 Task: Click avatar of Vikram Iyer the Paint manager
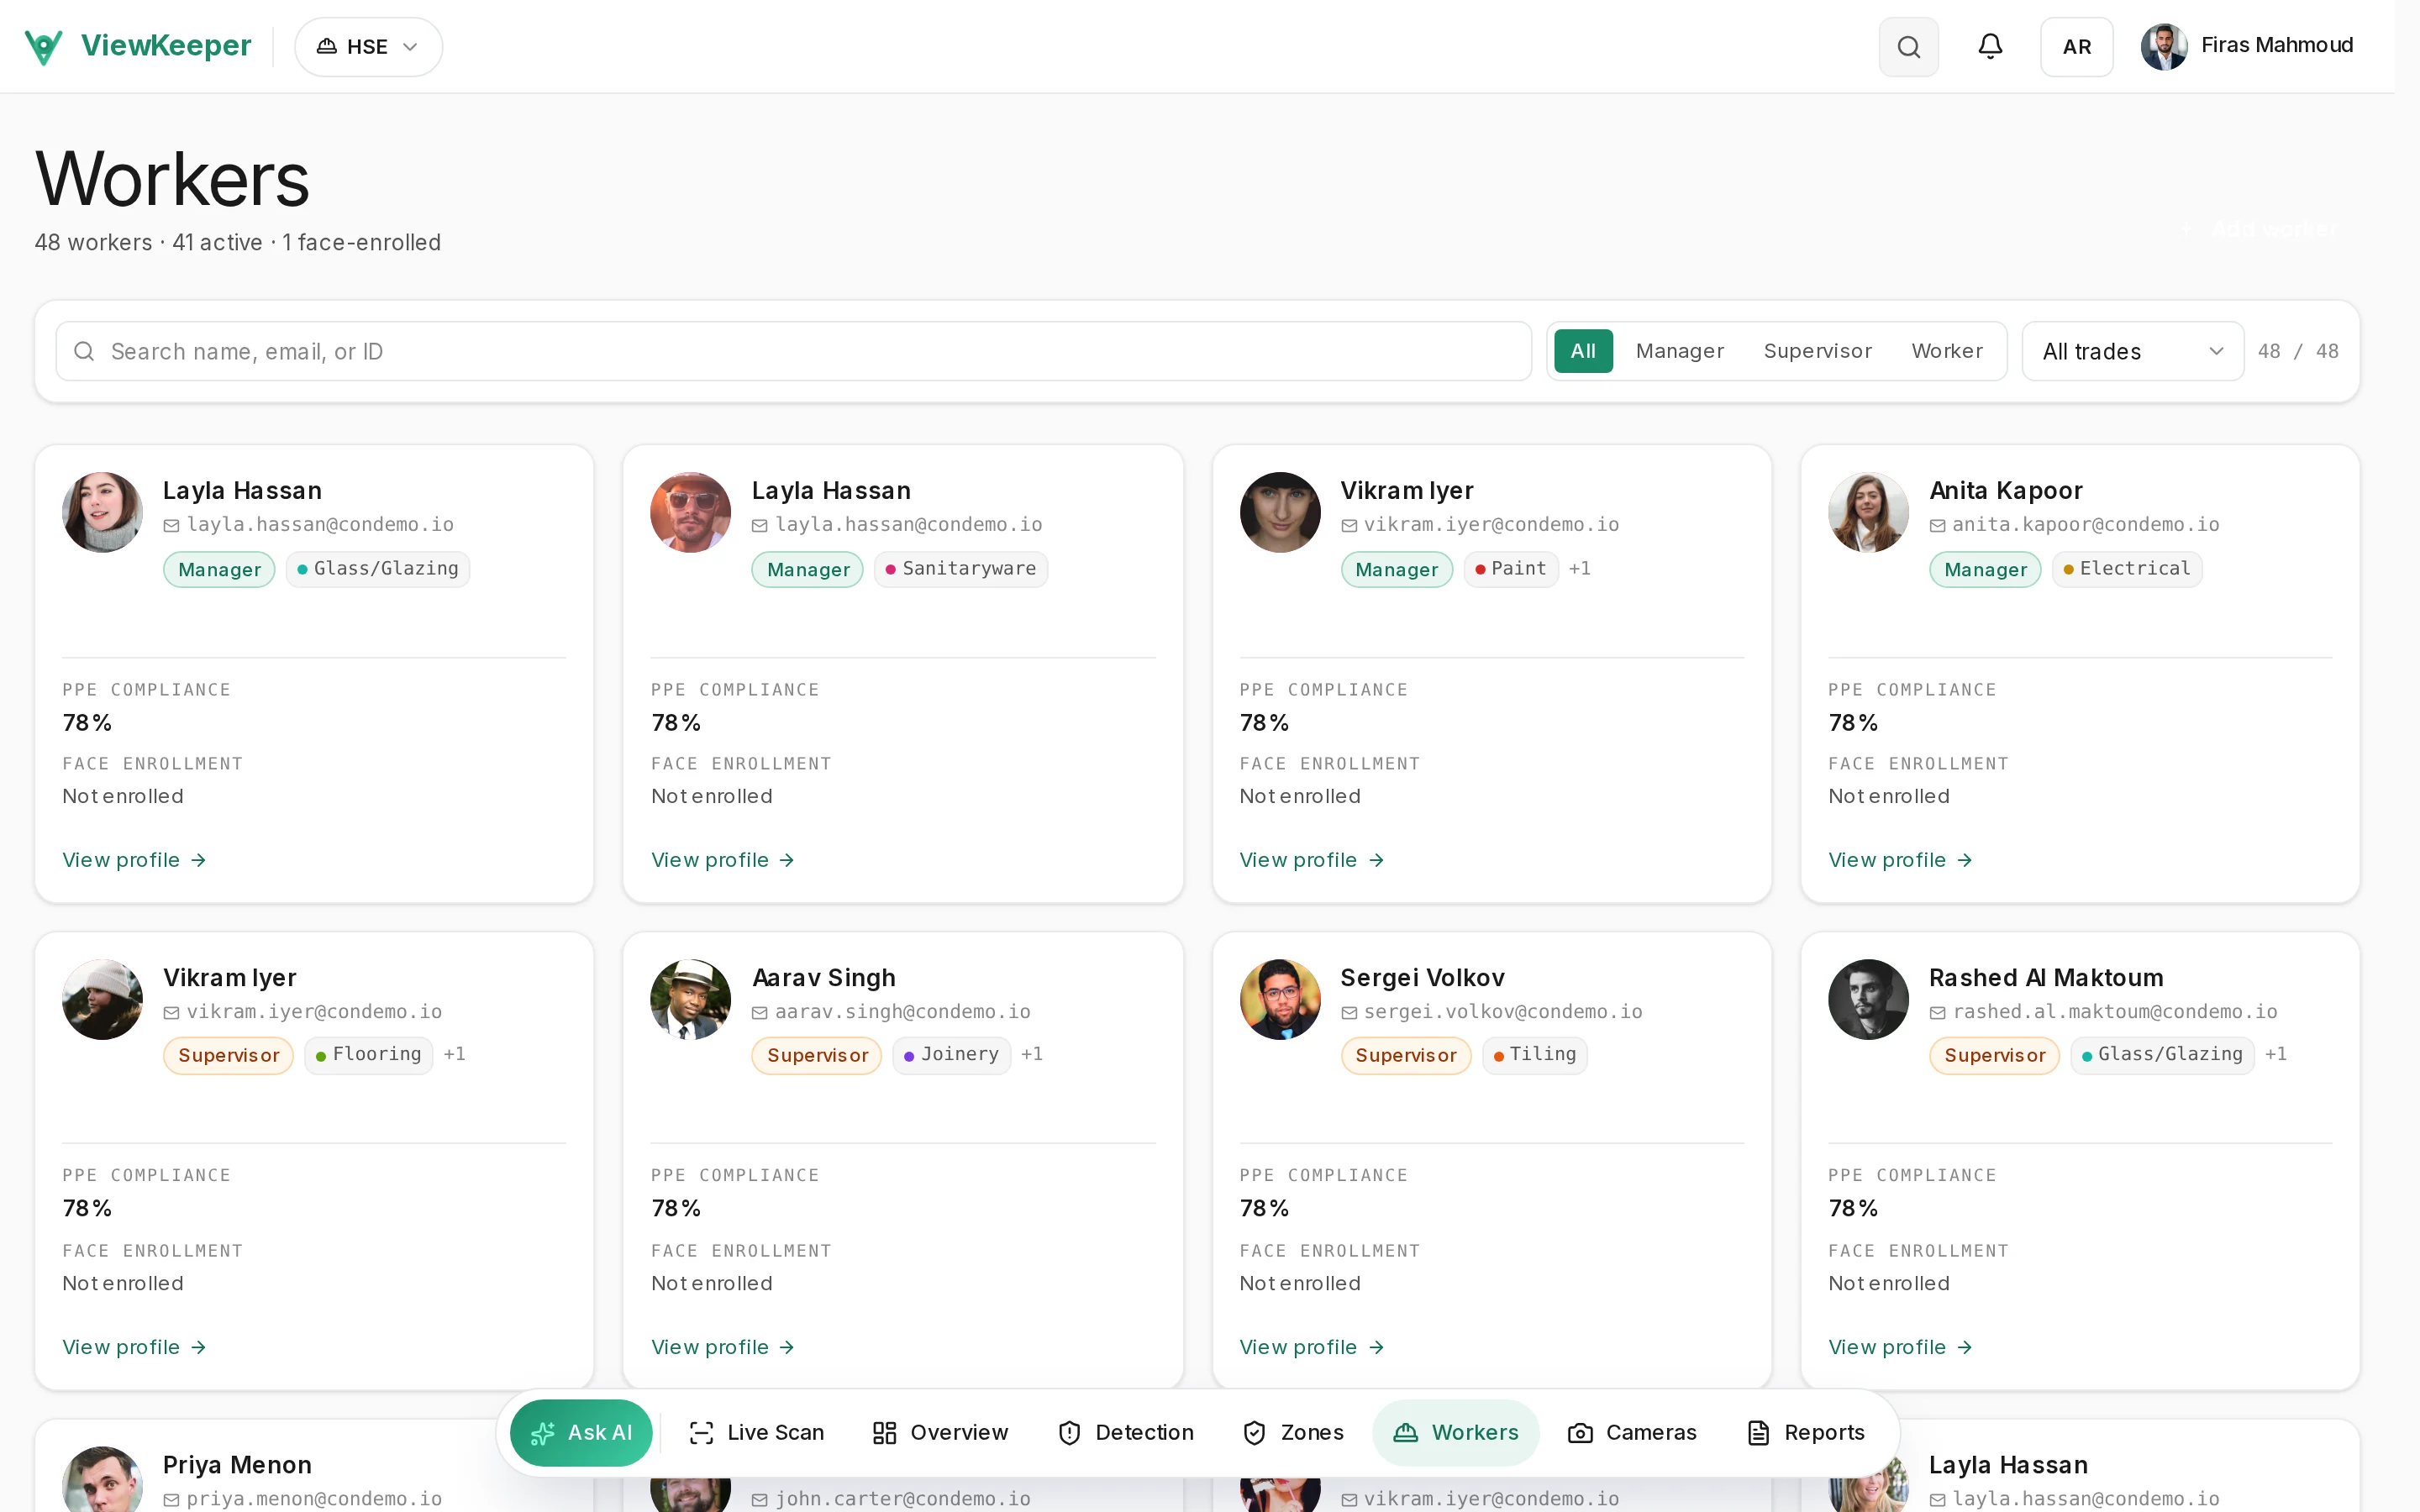click(1279, 512)
